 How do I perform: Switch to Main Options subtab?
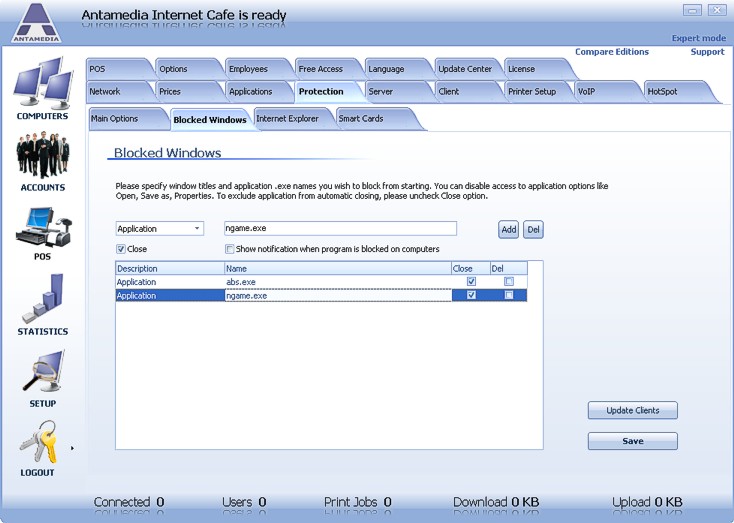[125, 119]
